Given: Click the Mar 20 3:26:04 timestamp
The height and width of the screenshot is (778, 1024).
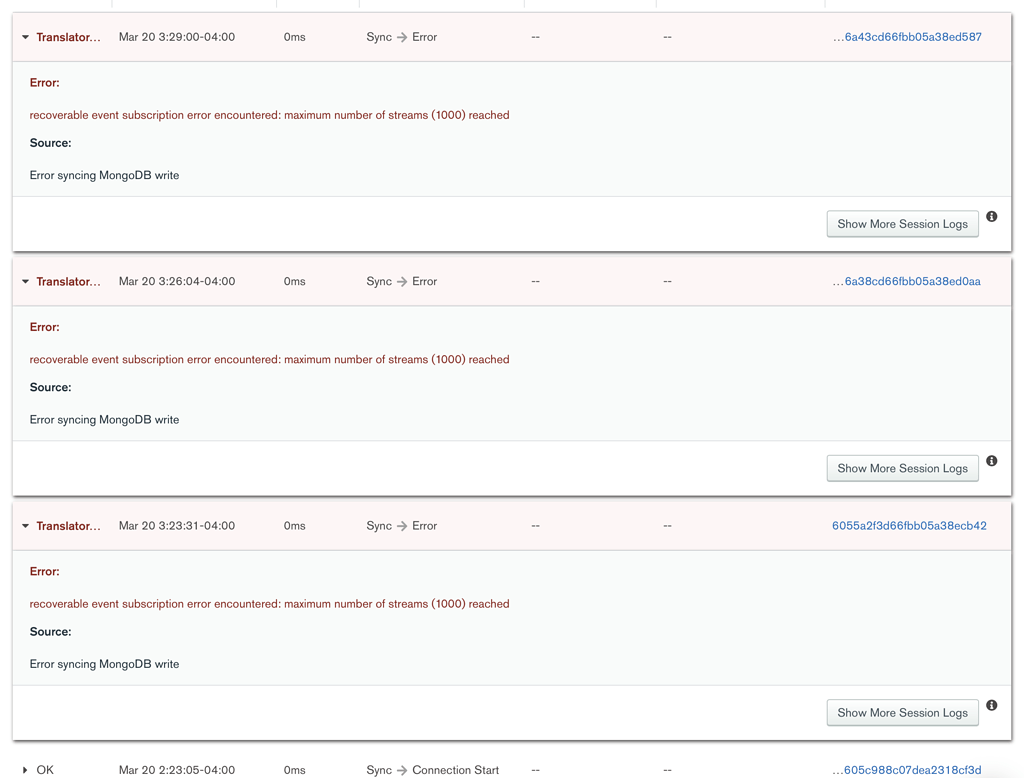Looking at the screenshot, I should pyautogui.click(x=177, y=282).
